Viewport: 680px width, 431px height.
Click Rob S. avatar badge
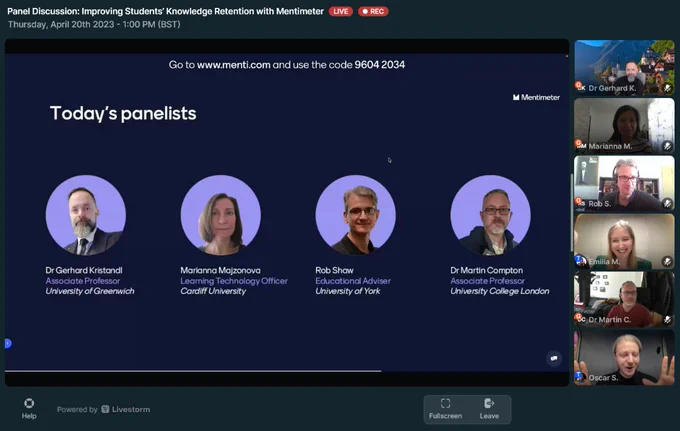580,202
